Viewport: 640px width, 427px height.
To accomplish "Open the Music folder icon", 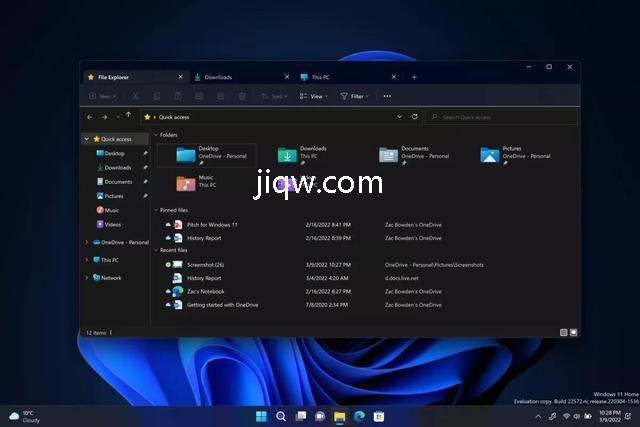I will point(186,183).
